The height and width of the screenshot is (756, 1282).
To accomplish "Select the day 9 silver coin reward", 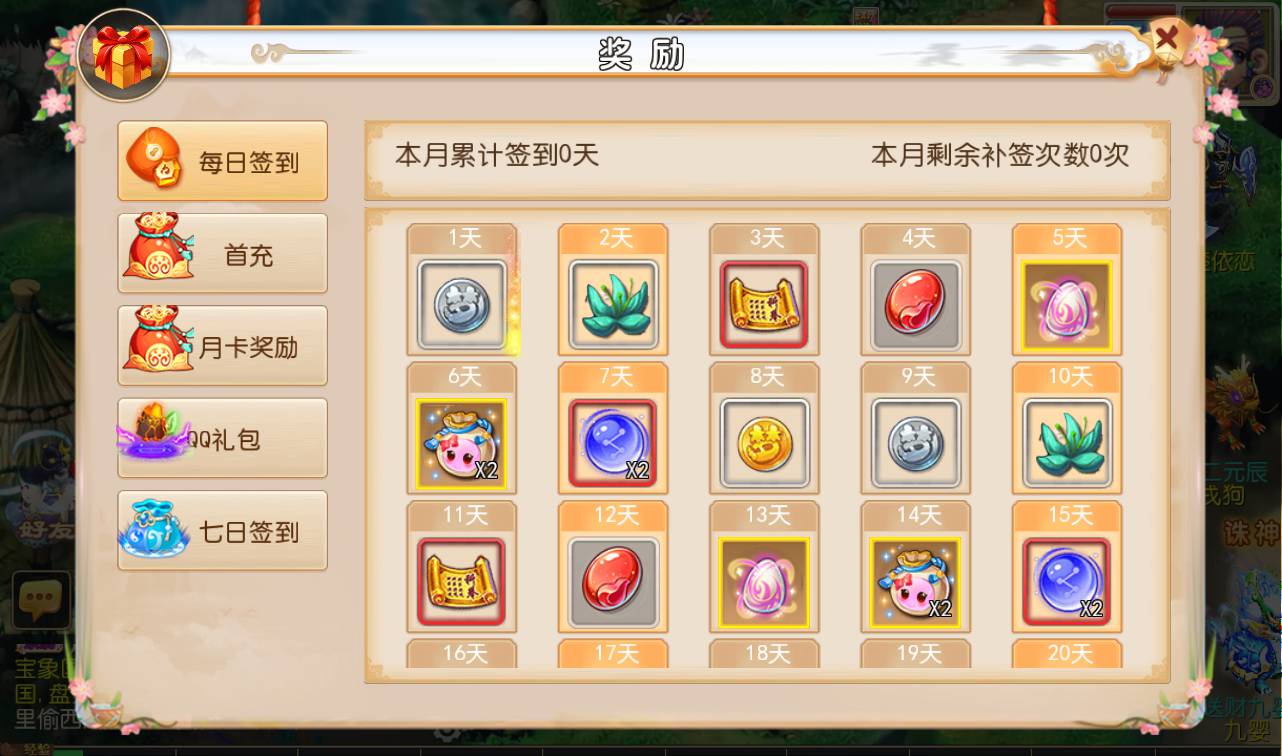I will [915, 444].
